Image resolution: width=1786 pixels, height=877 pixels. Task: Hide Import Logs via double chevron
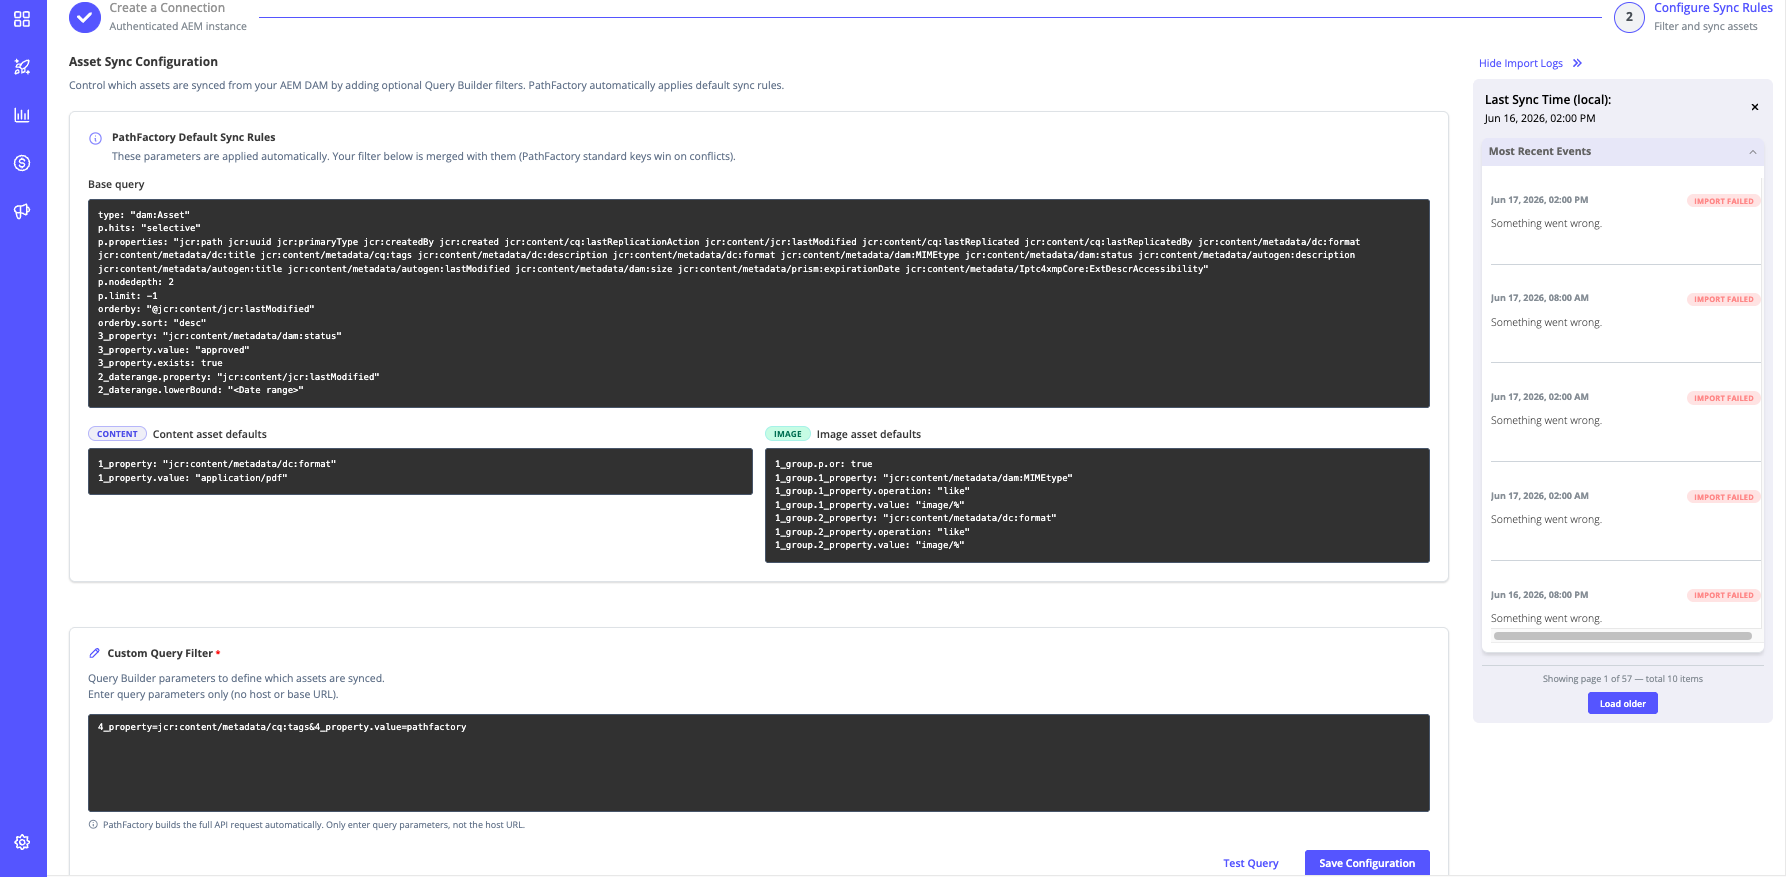(1578, 63)
